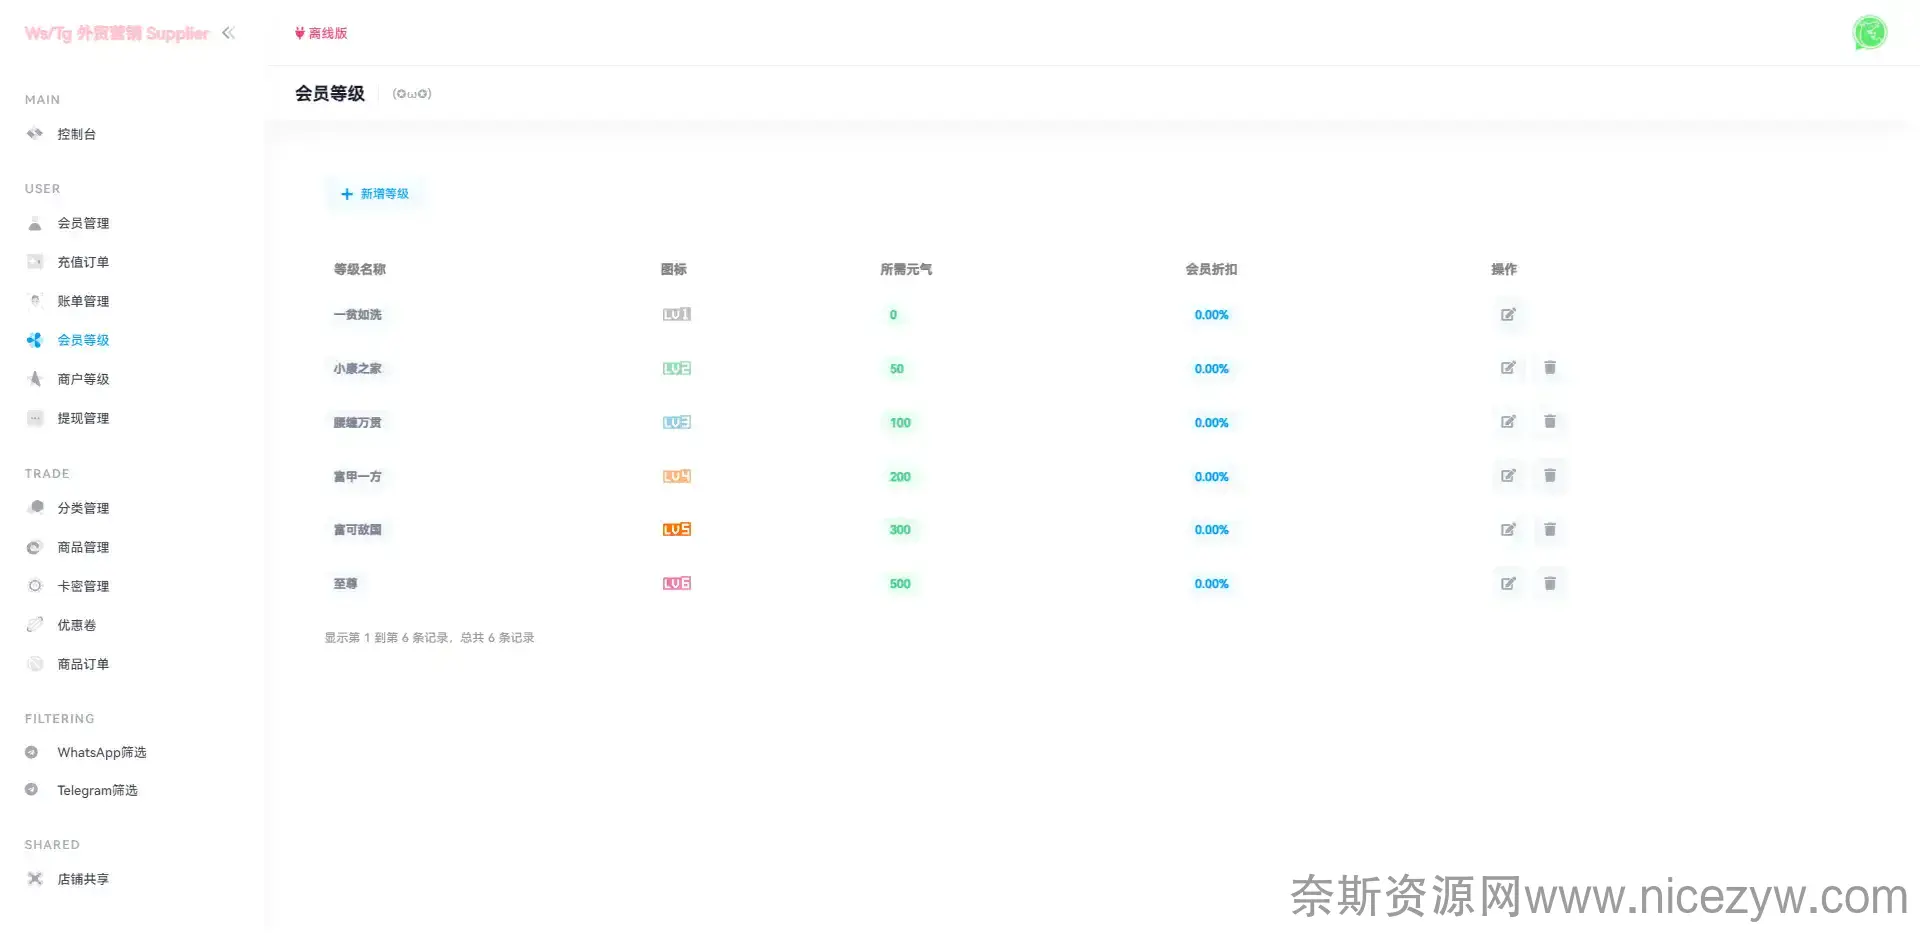1920x933 pixels.
Task: Click the 0.00% discount in 一贫如洗 row
Action: coord(1211,314)
